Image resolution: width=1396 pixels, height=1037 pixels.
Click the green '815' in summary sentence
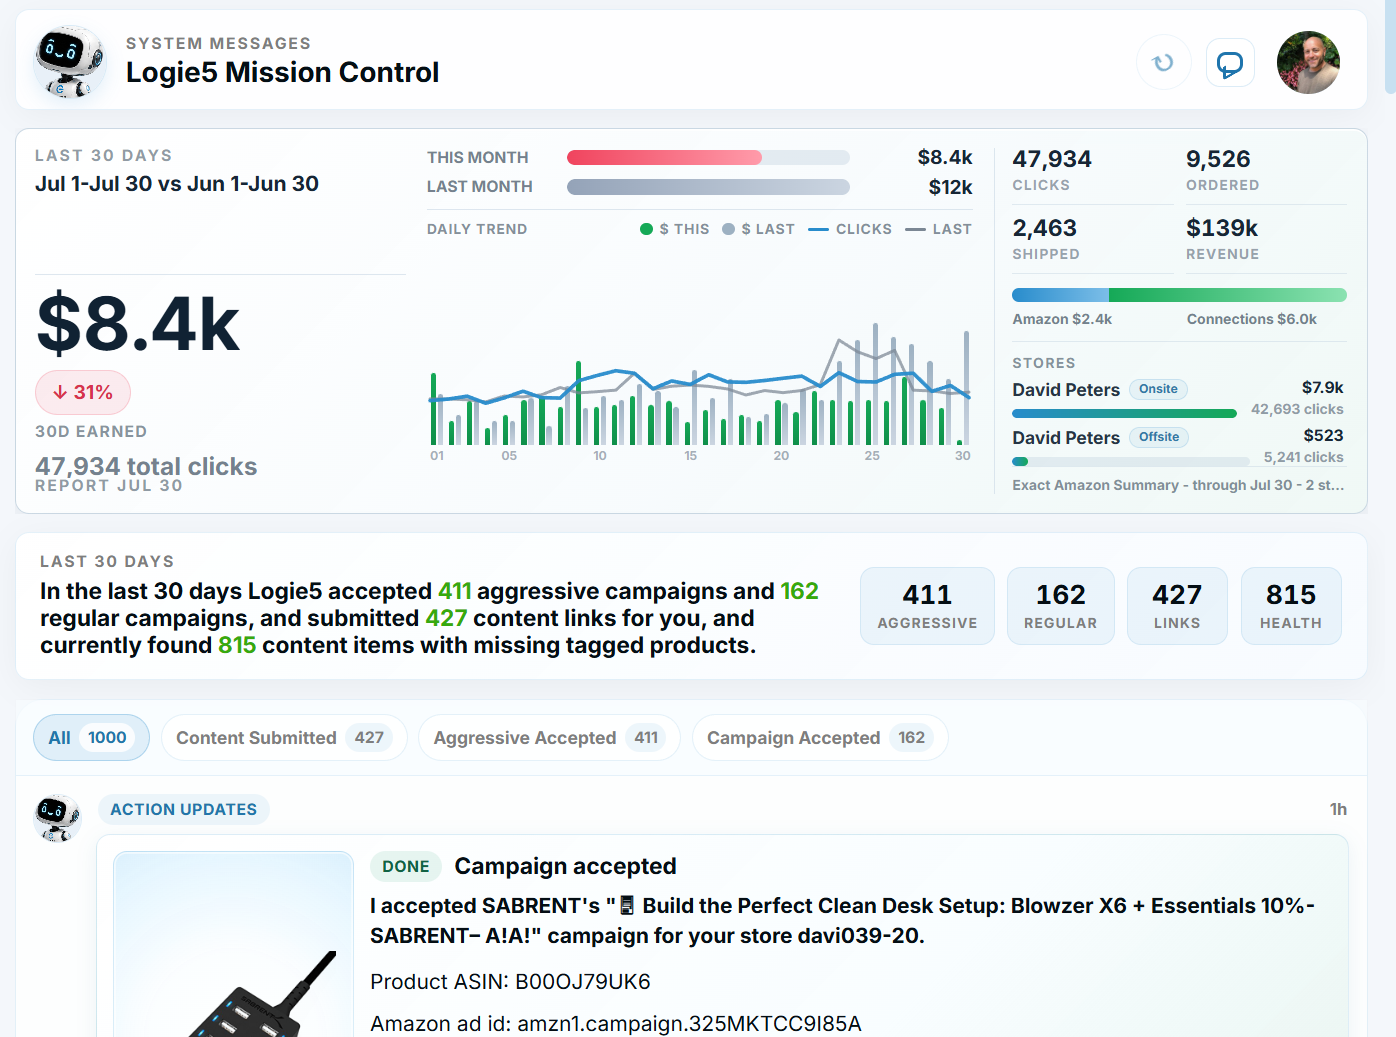click(237, 645)
